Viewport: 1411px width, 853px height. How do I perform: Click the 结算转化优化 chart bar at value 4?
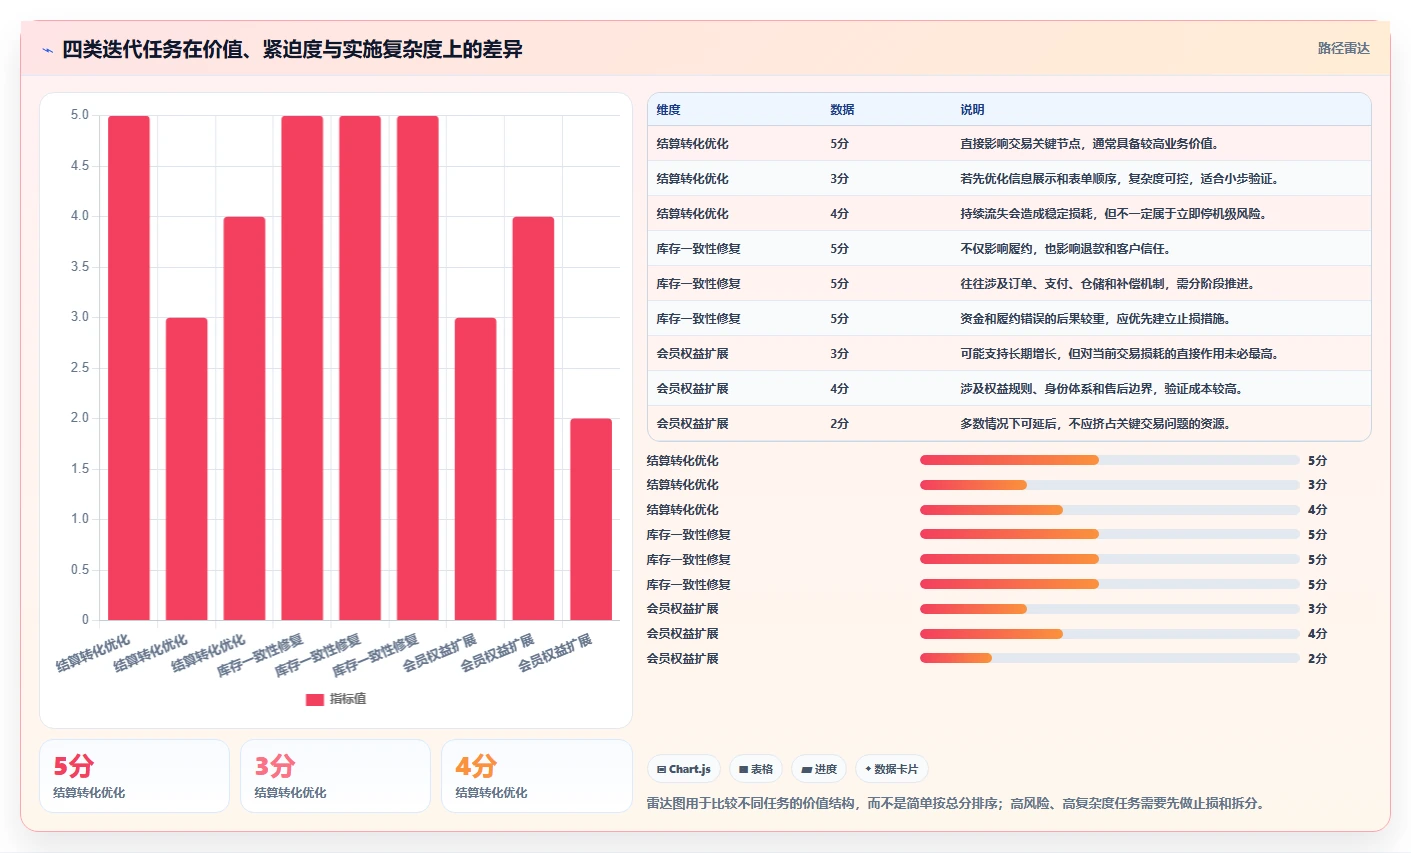point(245,418)
